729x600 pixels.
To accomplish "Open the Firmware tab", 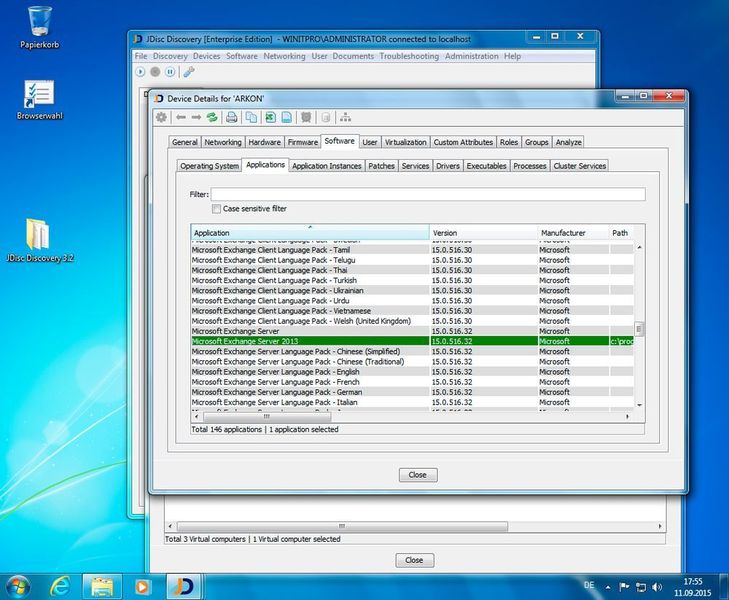I will 303,142.
